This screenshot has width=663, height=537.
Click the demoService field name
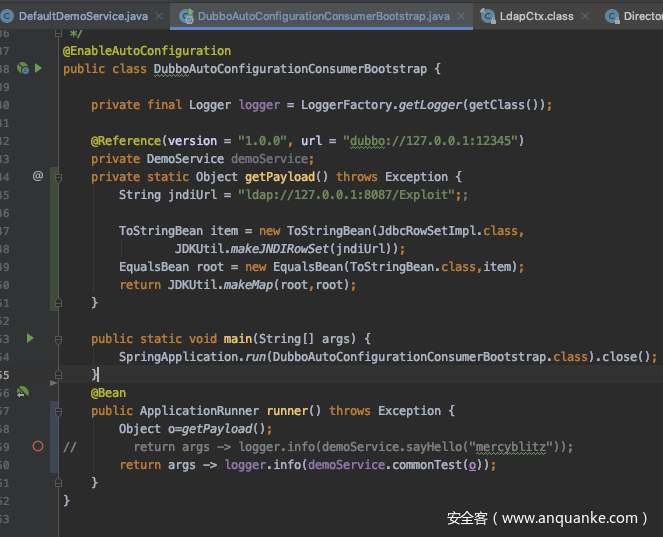(269, 159)
